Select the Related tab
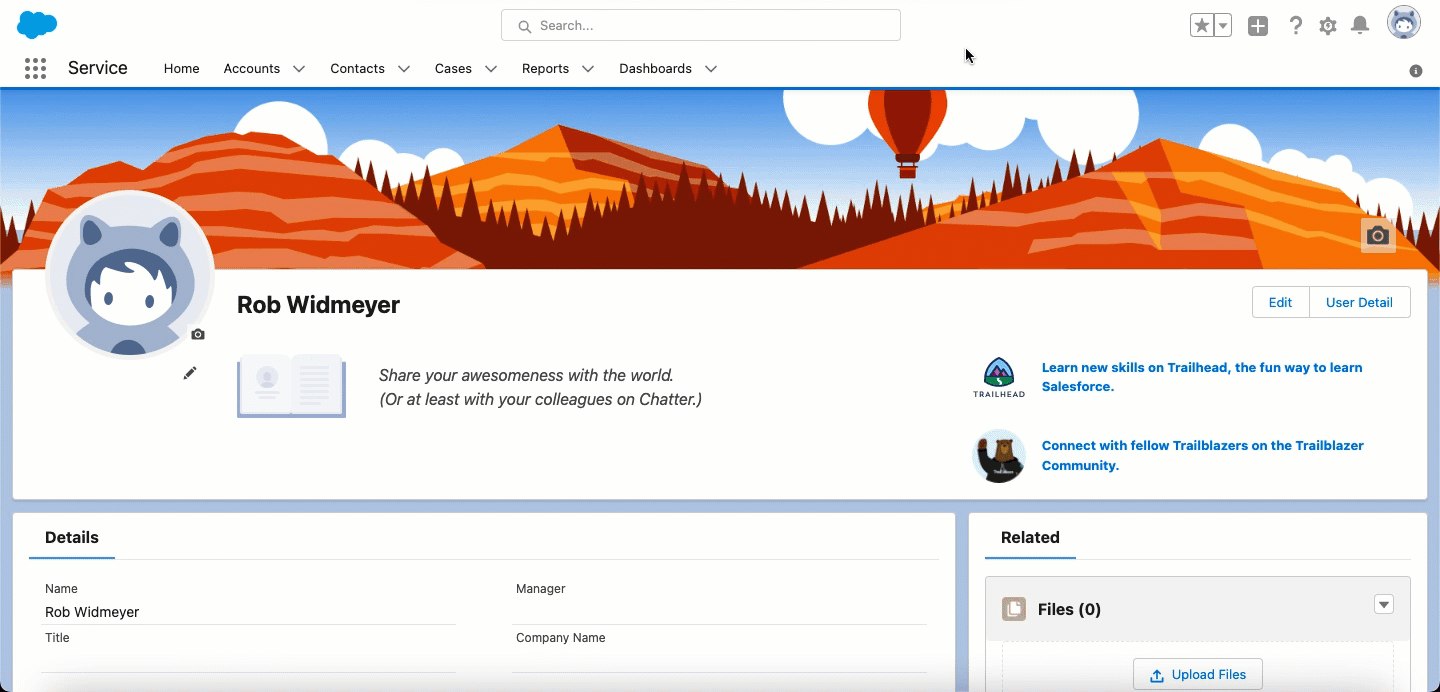 click(x=1030, y=537)
